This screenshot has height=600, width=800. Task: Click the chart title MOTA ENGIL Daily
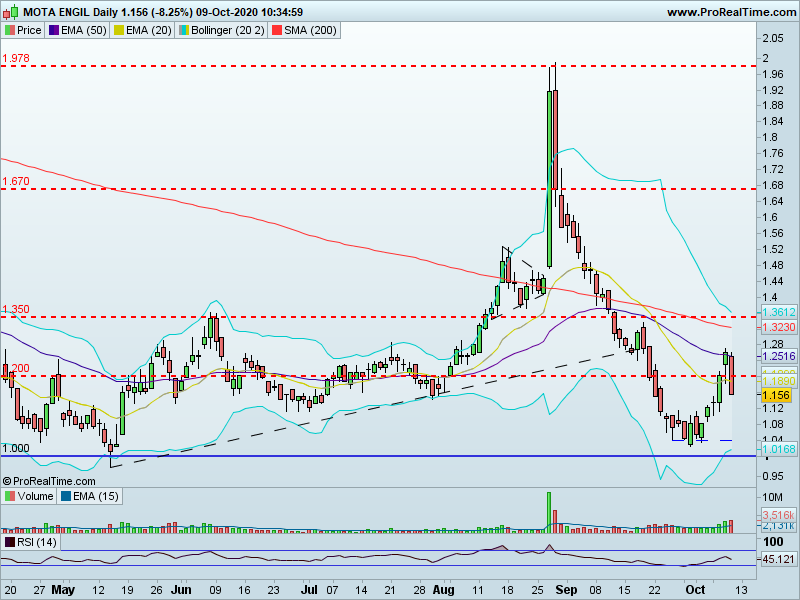[x=71, y=12]
